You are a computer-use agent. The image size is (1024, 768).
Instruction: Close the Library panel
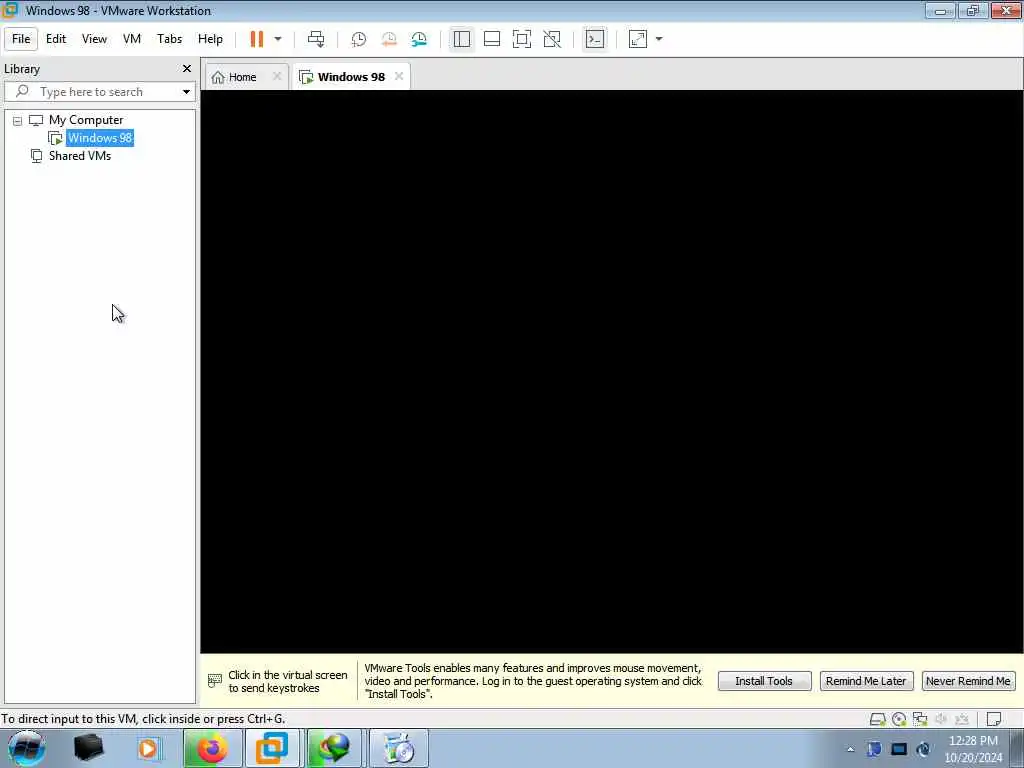[187, 69]
